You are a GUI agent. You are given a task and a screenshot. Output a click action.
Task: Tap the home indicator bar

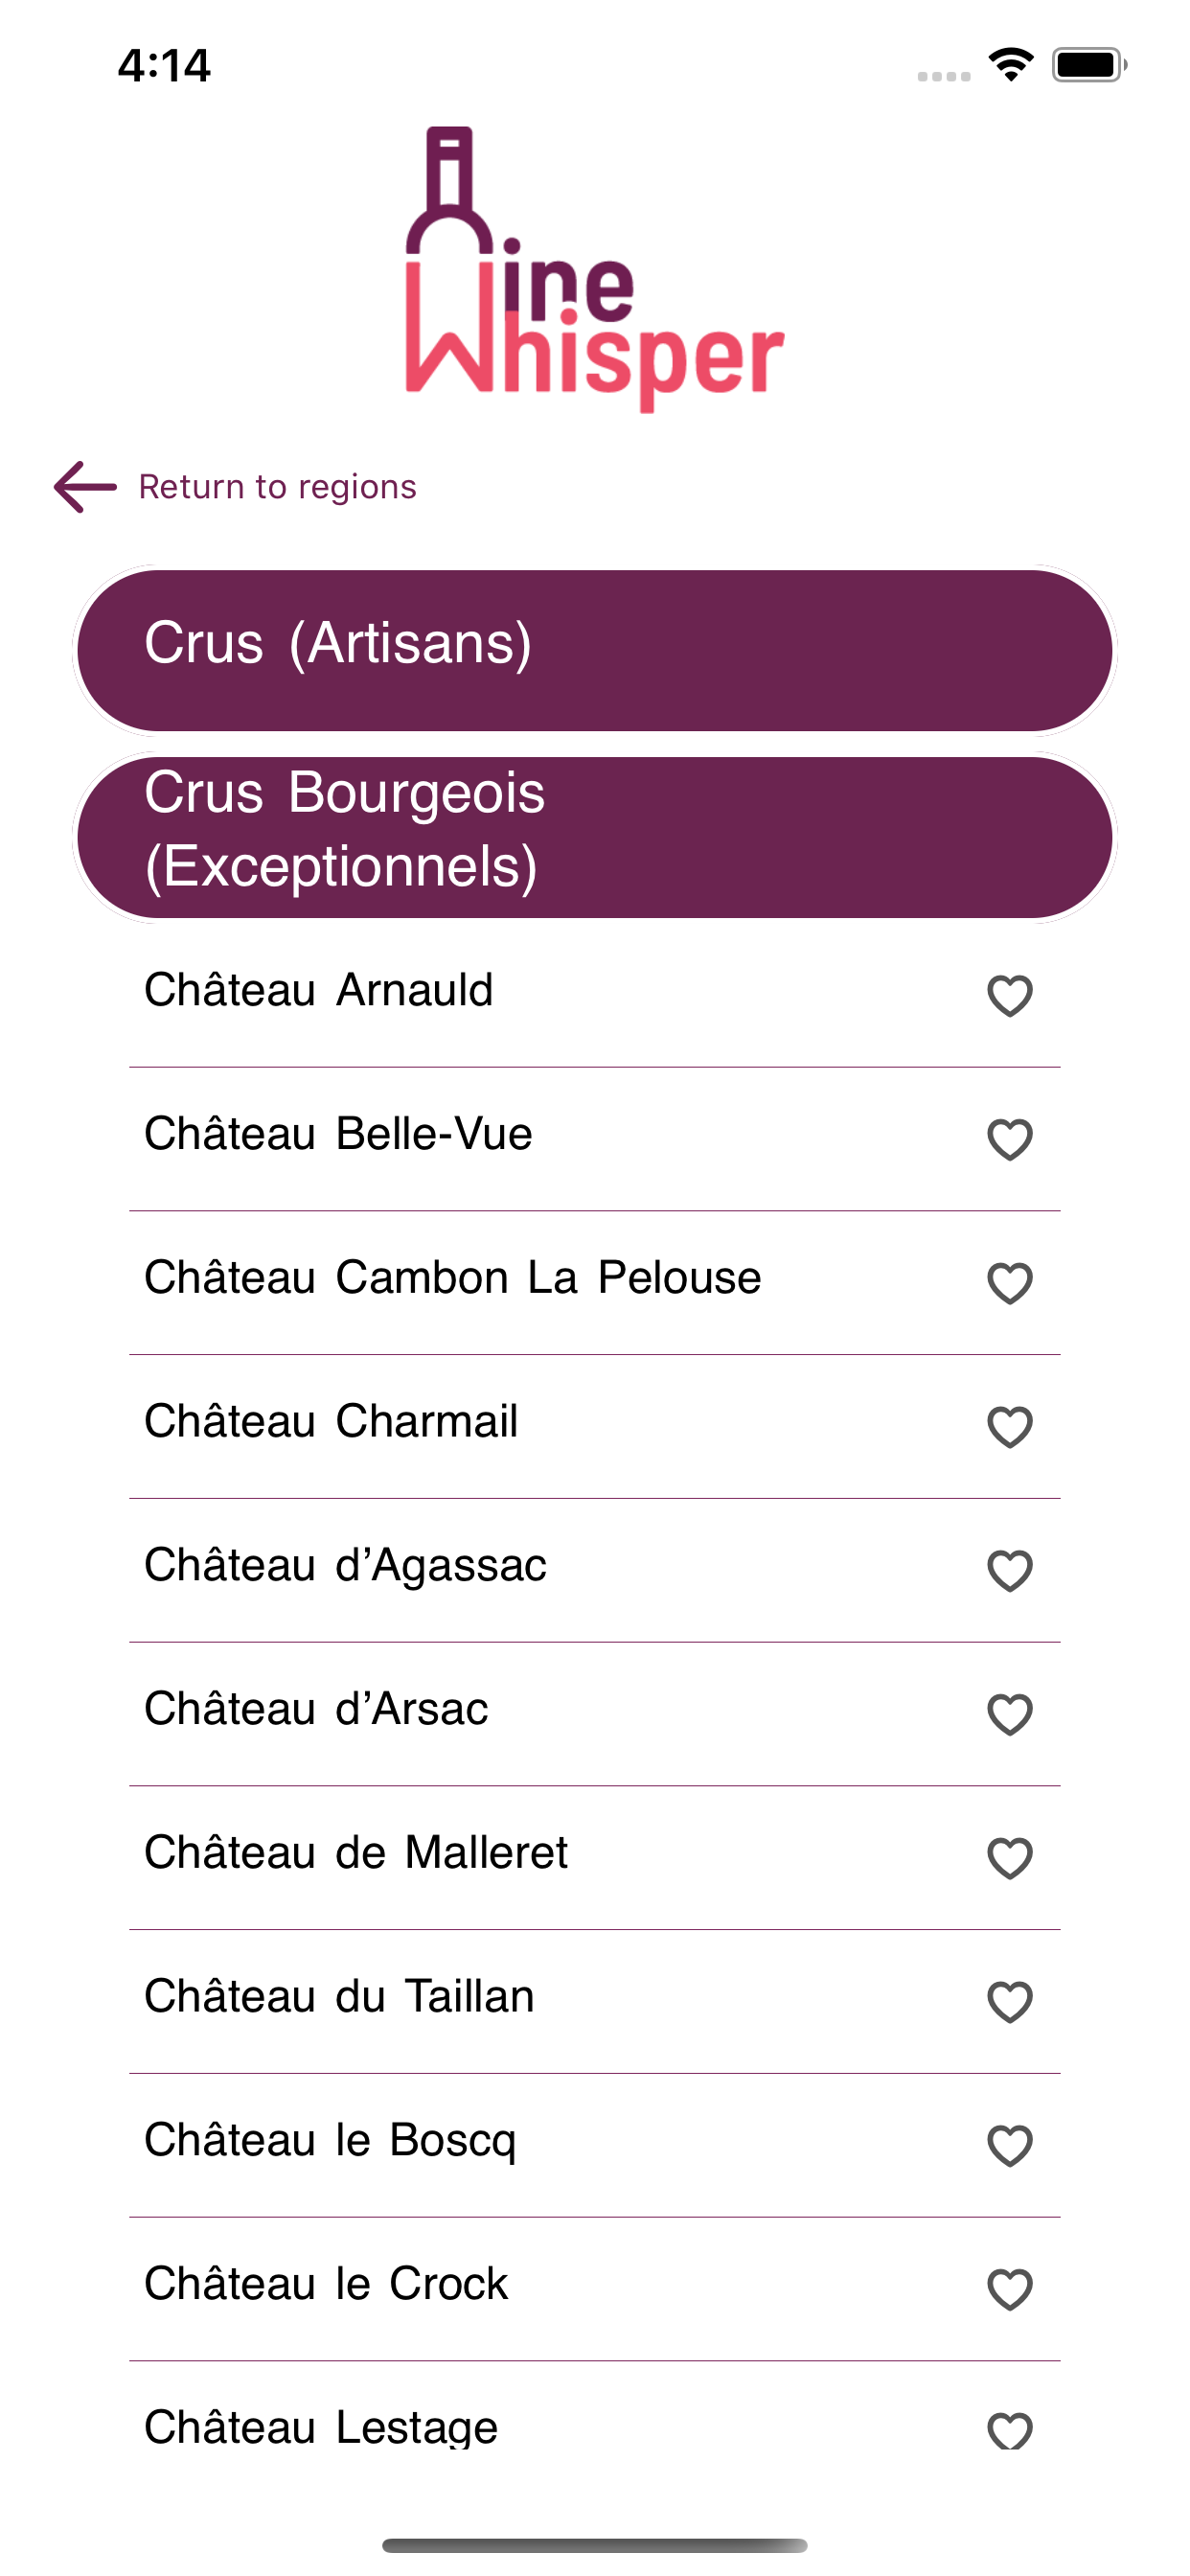tap(594, 2545)
